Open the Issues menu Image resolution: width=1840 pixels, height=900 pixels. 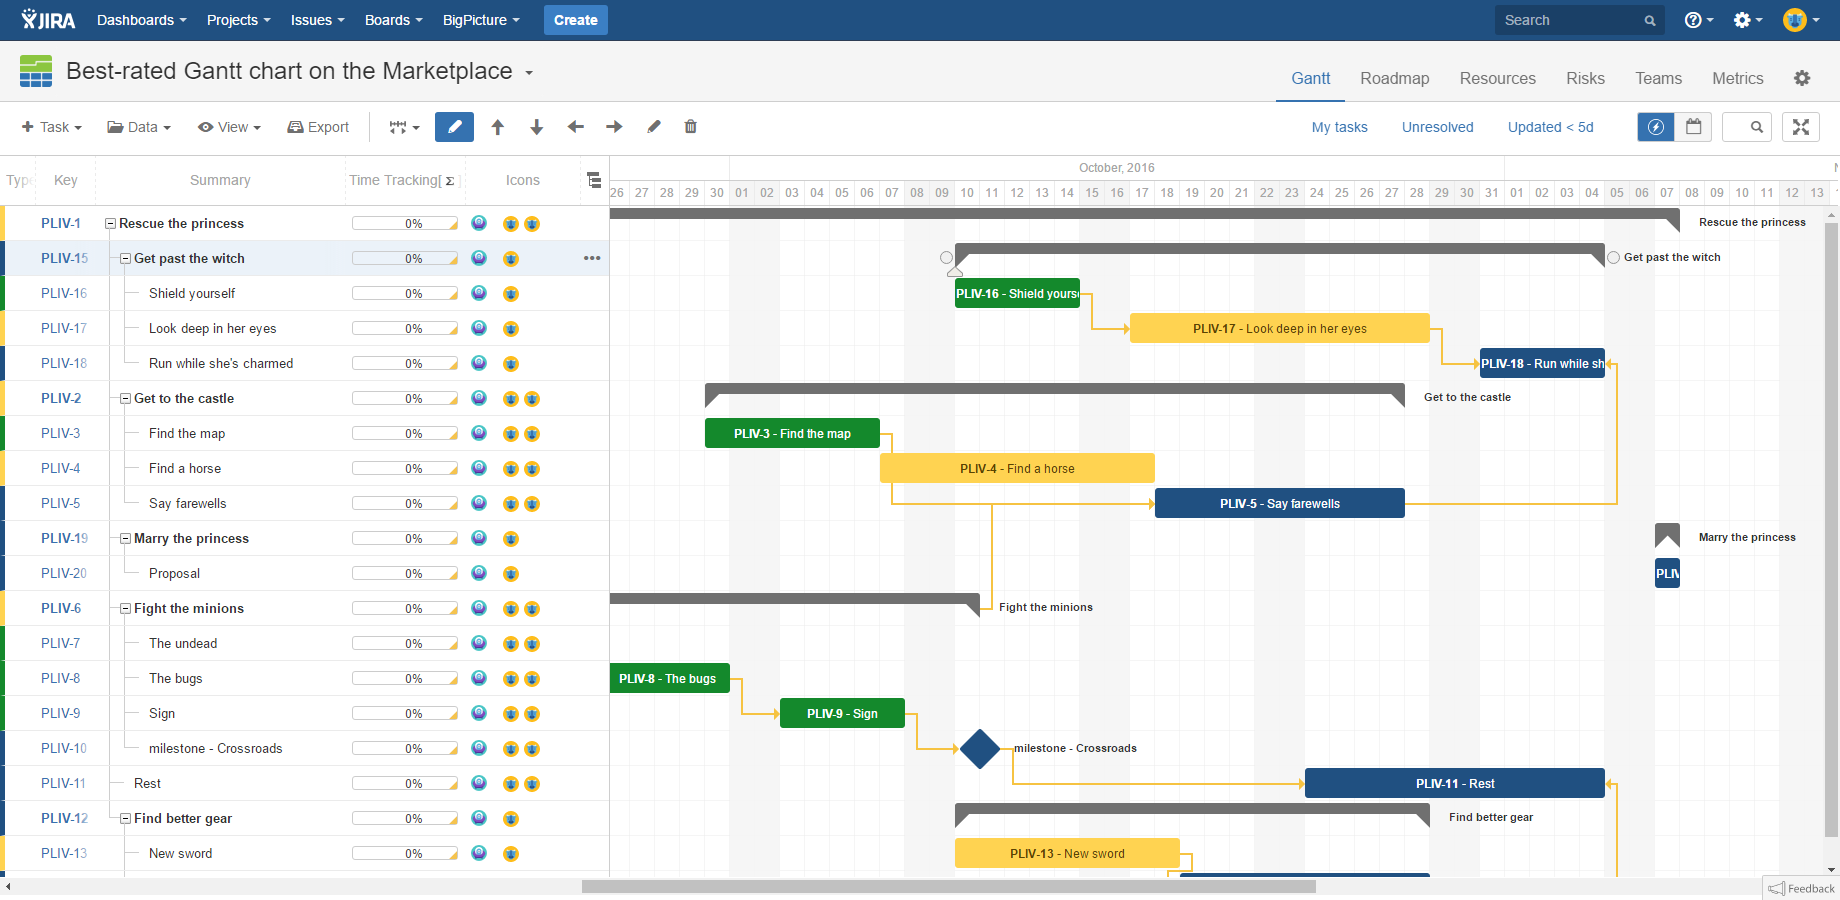tap(318, 20)
